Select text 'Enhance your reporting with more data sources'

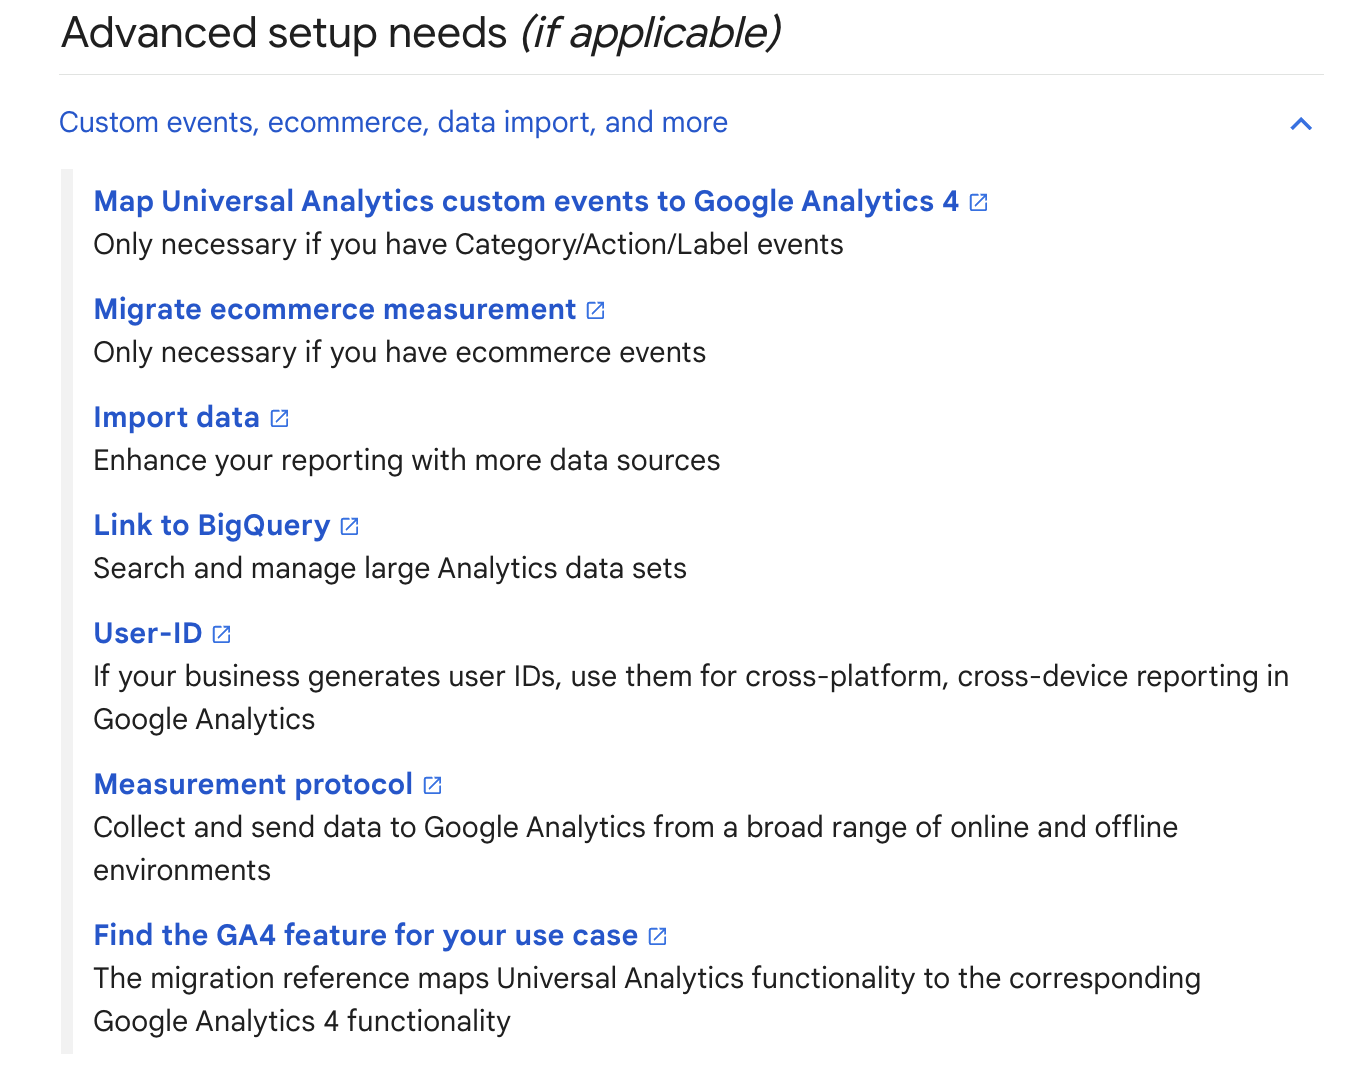coord(407,461)
